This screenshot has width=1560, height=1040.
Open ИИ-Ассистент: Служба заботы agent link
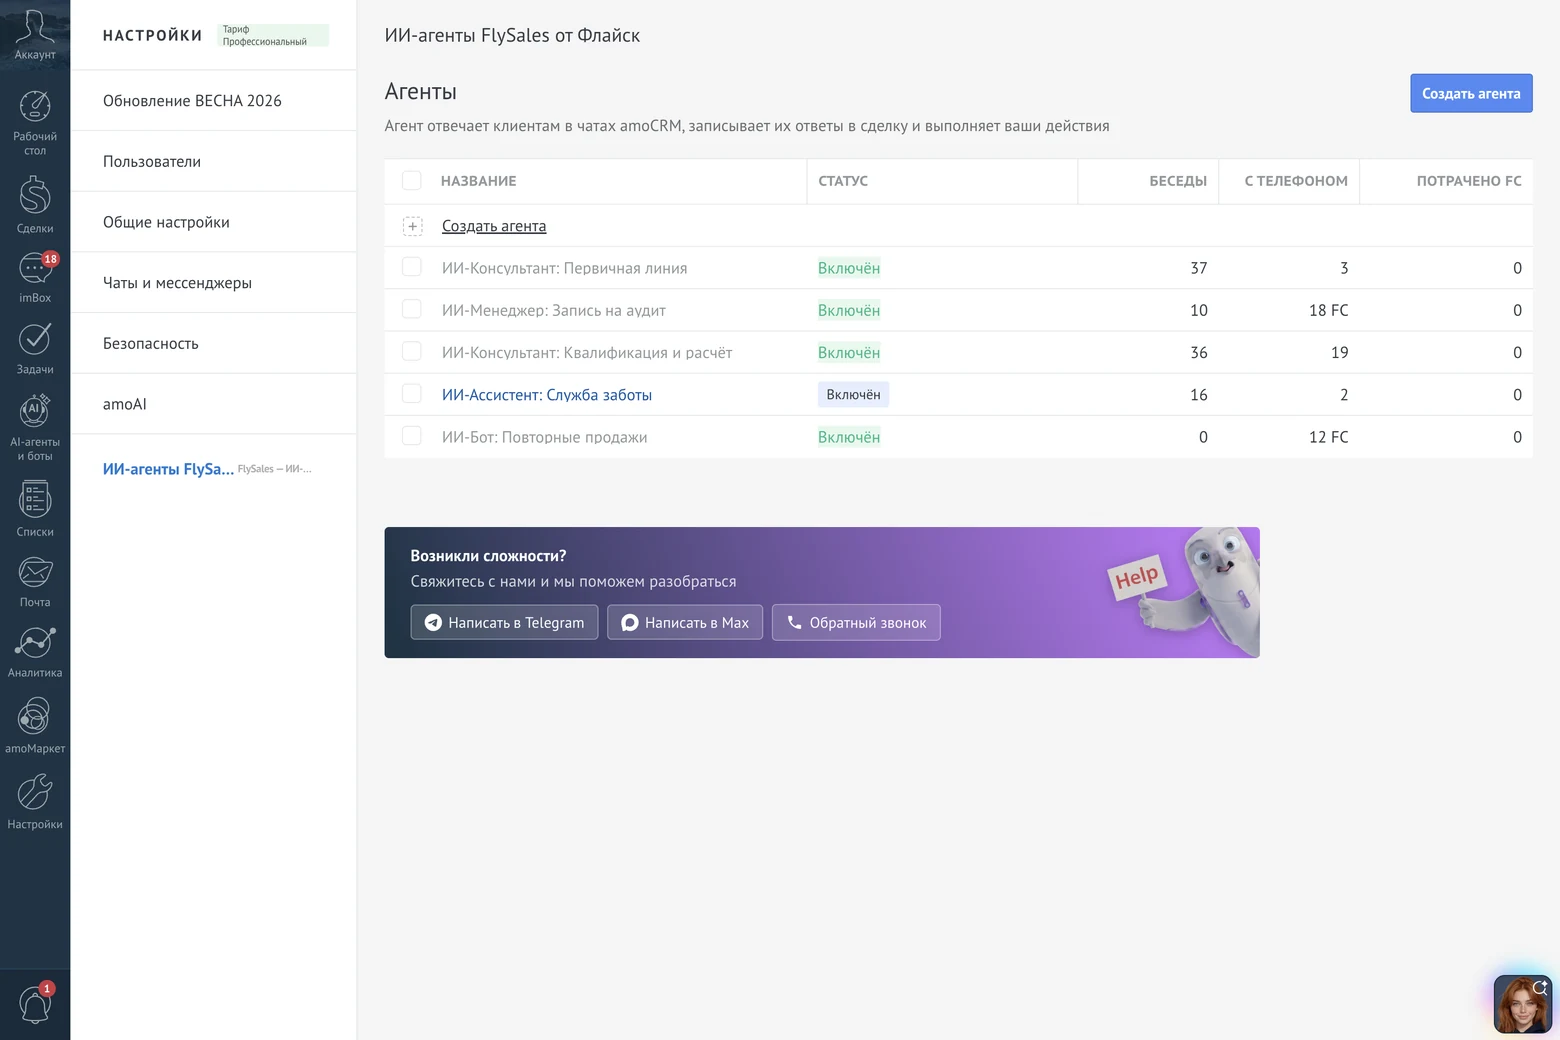547,395
